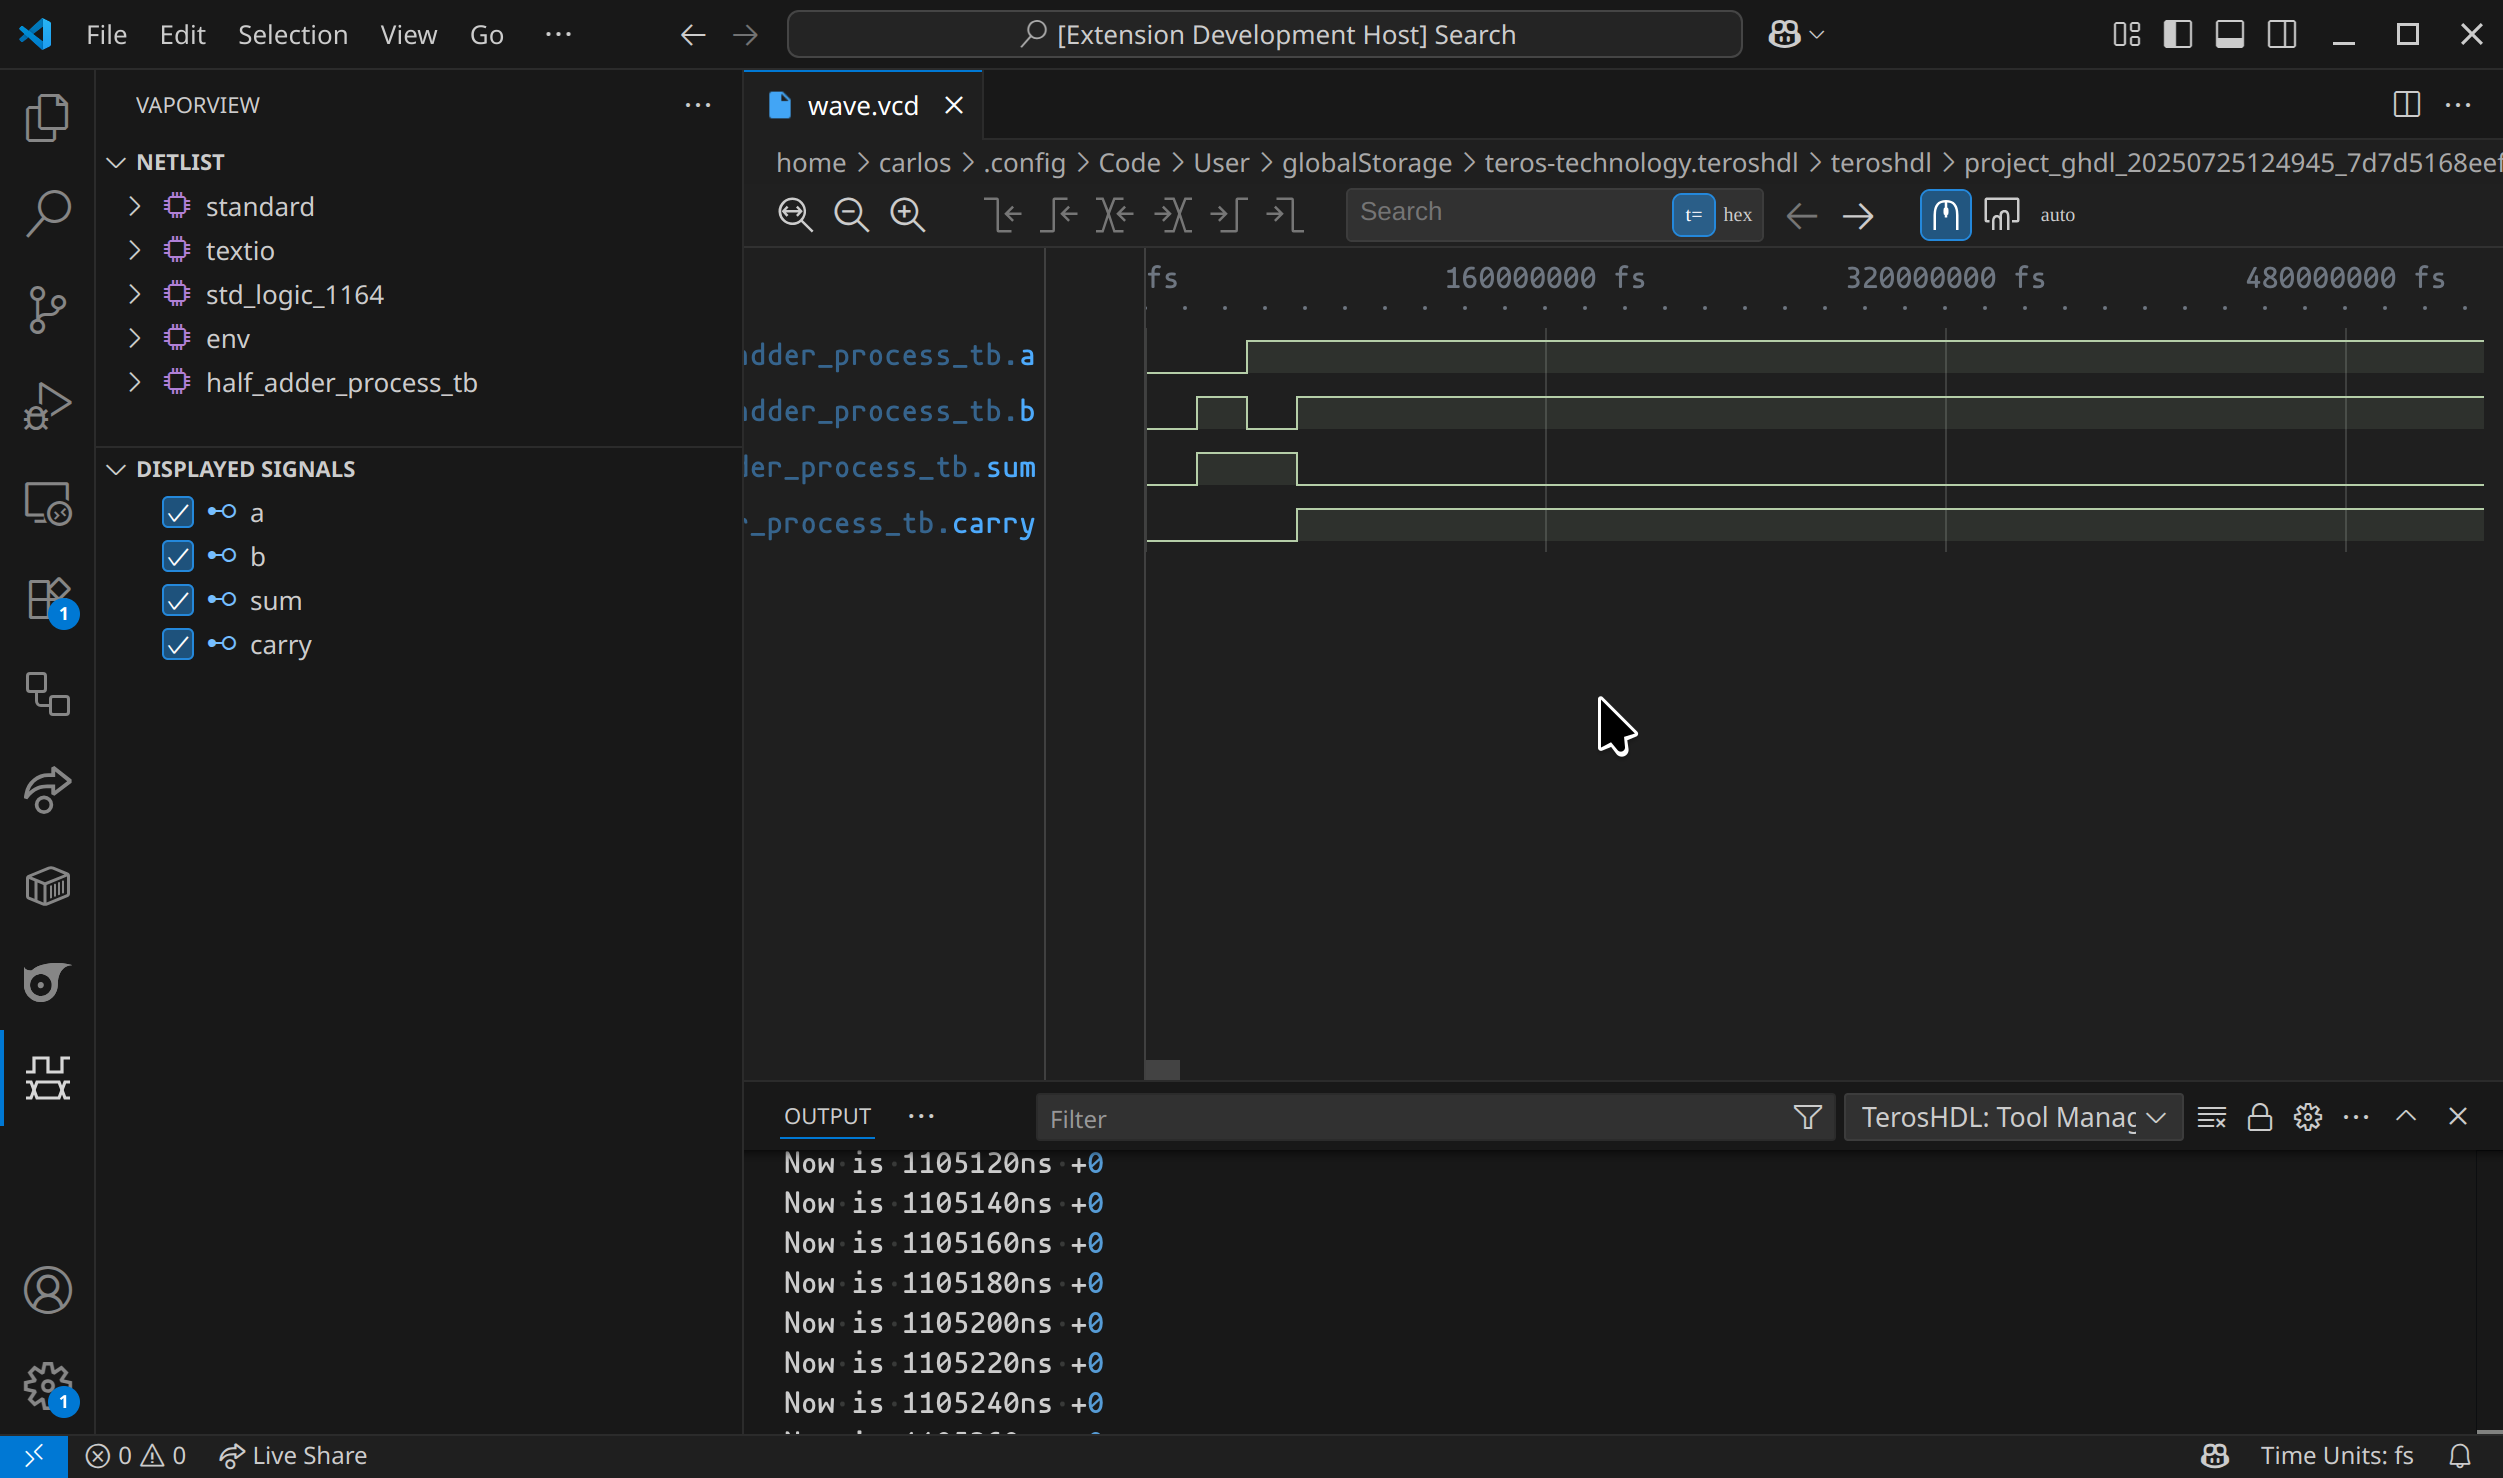Open the Search view in activity bar
The width and height of the screenshot is (2503, 1478).
[47, 213]
